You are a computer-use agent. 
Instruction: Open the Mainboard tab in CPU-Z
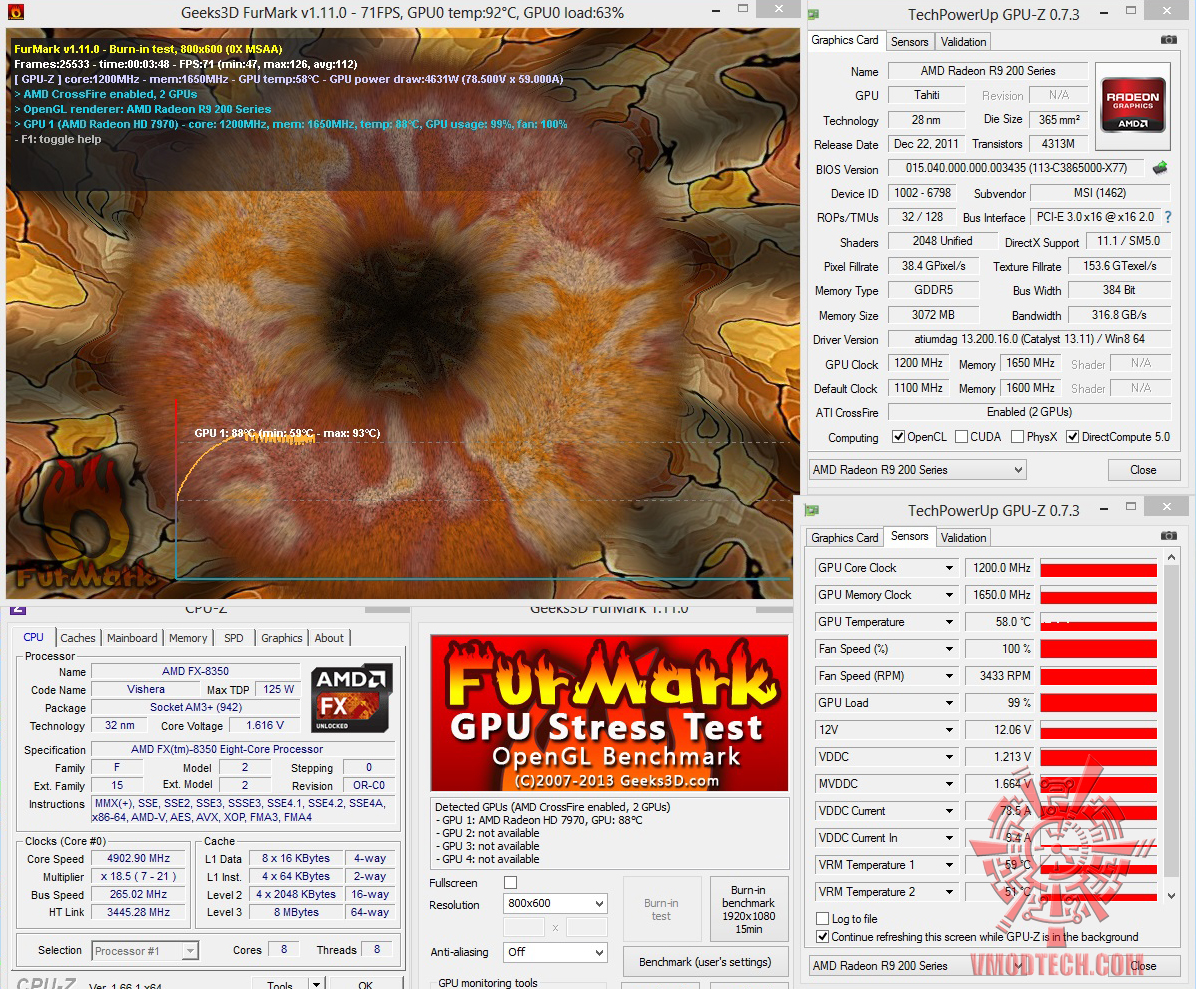pos(132,638)
